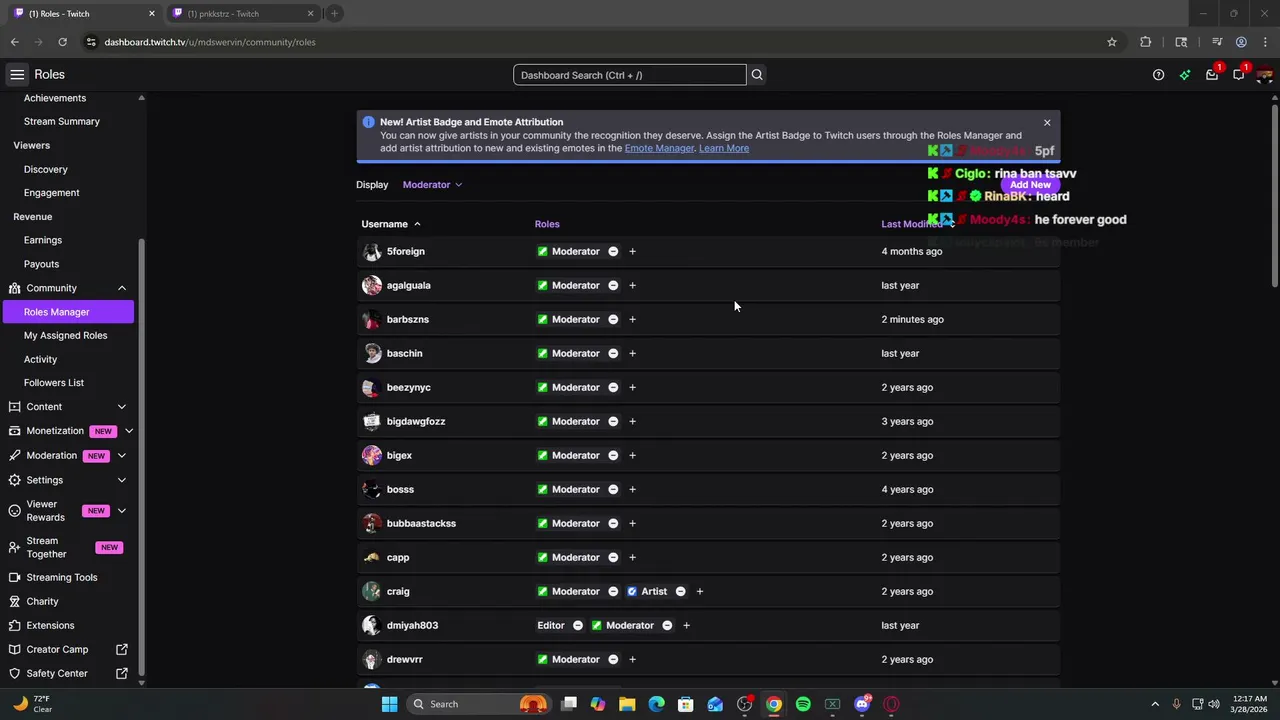Open Creator Camp external link

(x=68, y=650)
